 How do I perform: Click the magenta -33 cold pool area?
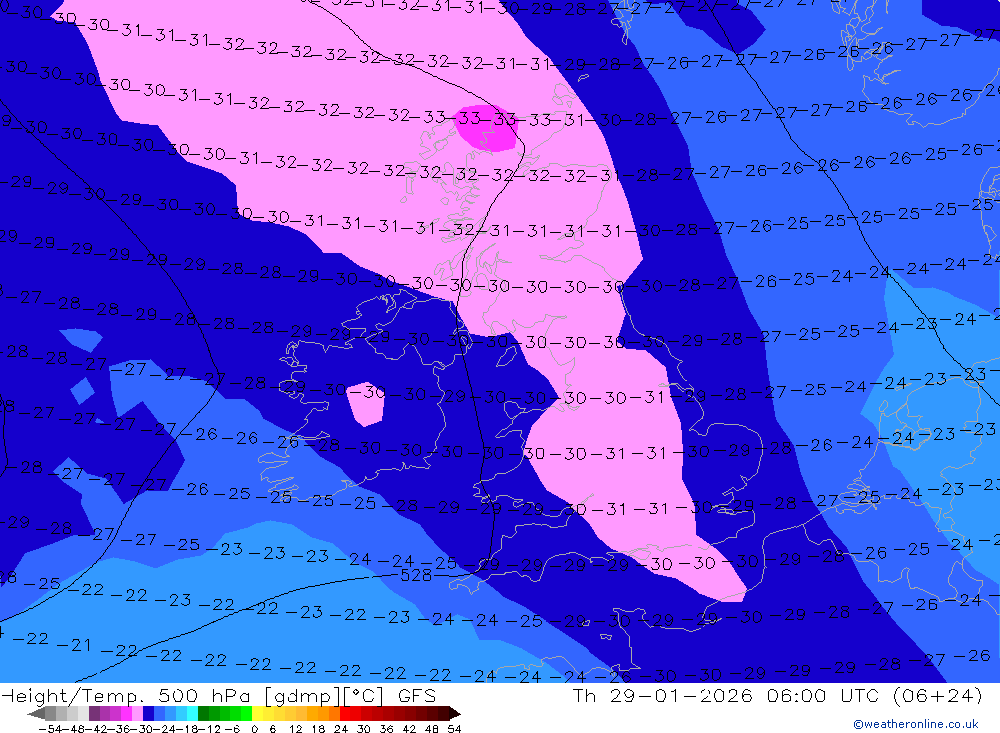click(485, 128)
